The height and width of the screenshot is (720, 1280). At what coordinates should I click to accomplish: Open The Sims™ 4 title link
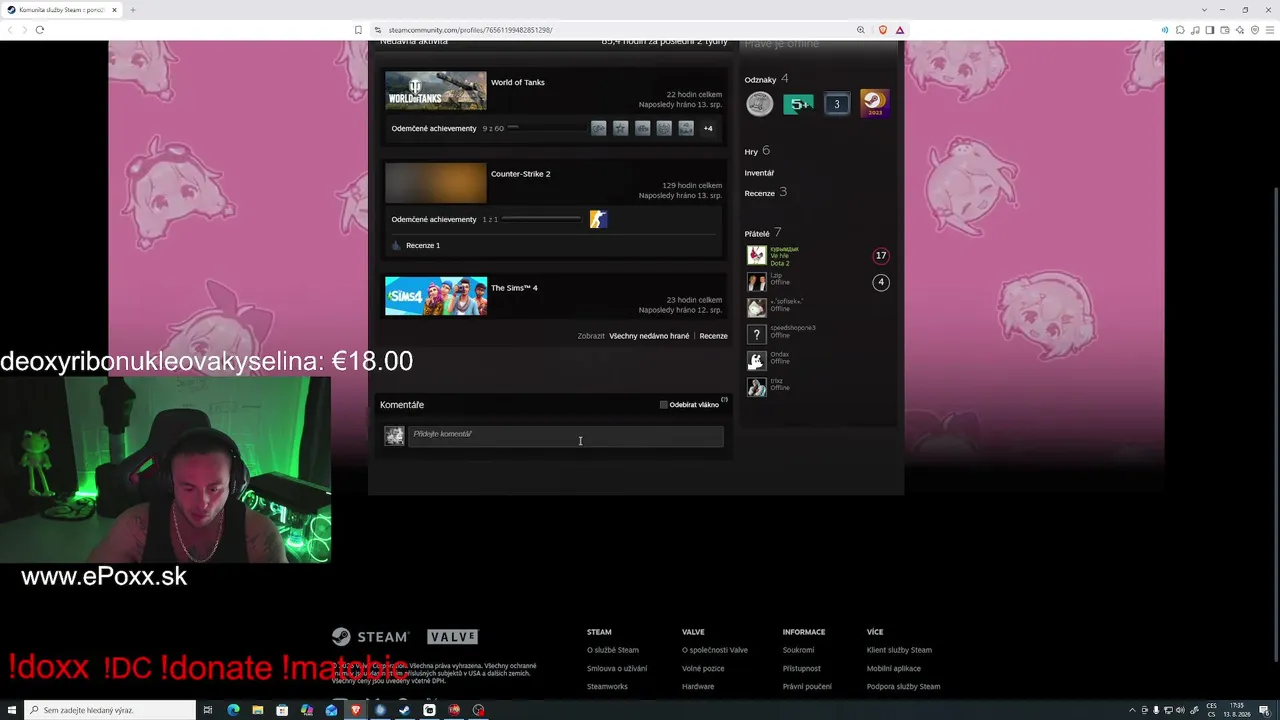pyautogui.click(x=514, y=288)
